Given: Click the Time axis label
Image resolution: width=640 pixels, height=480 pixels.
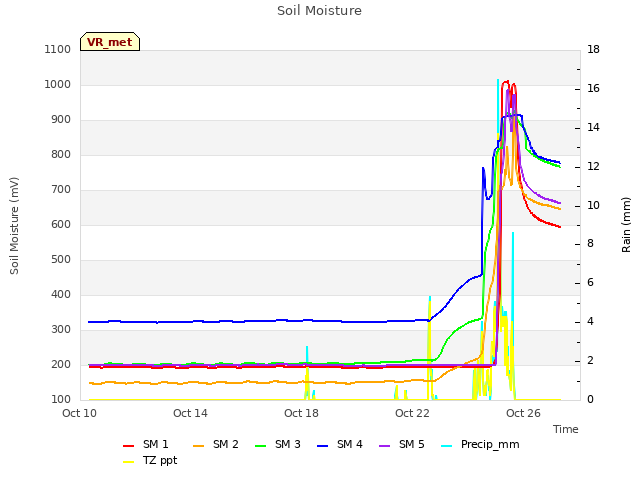Looking at the screenshot, I should [566, 429].
